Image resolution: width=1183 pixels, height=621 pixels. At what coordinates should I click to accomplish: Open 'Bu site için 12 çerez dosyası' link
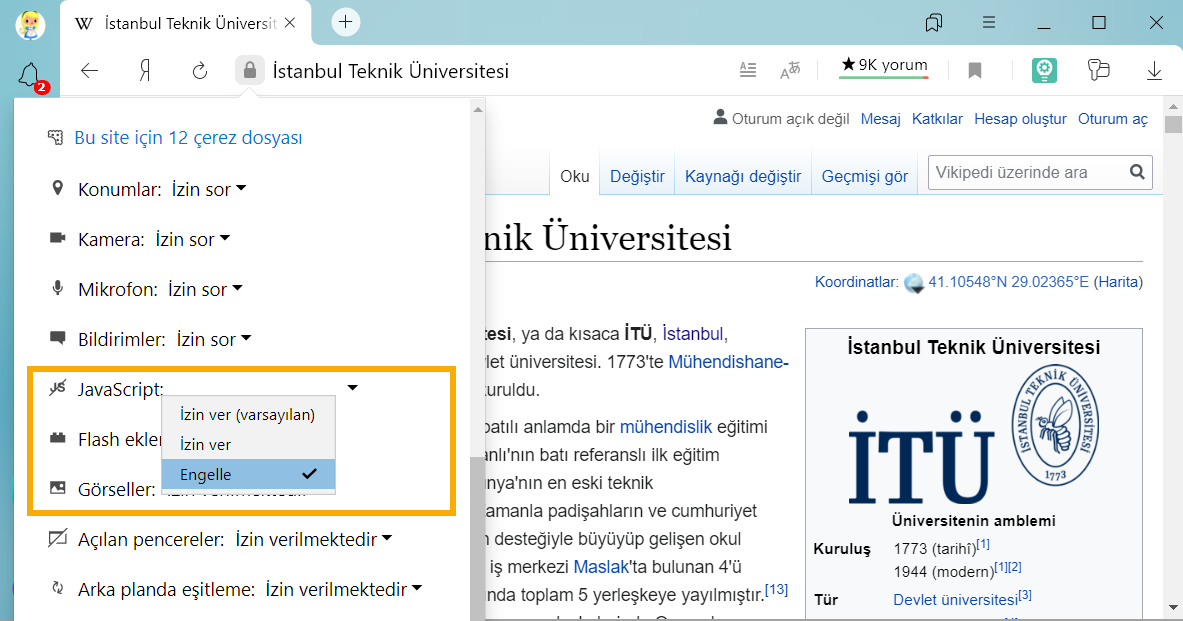pos(188,138)
